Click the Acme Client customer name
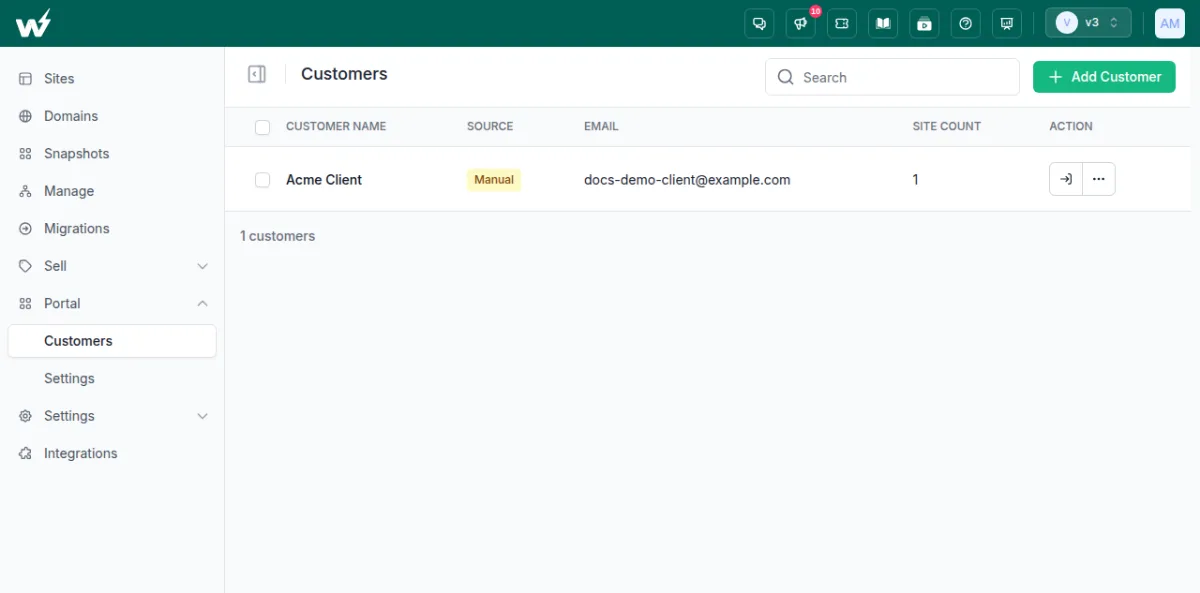The image size is (1200, 593). pyautogui.click(x=324, y=180)
